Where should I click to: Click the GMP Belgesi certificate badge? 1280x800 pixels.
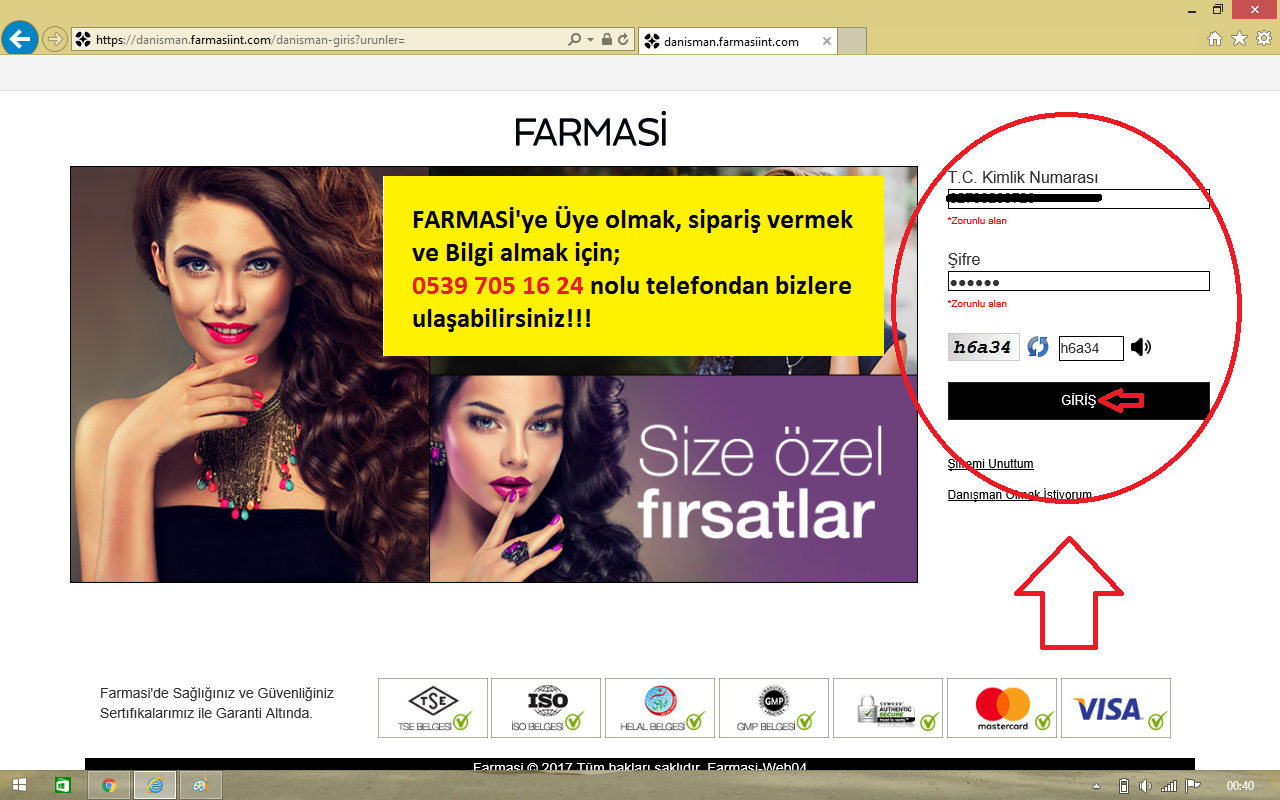coord(774,708)
